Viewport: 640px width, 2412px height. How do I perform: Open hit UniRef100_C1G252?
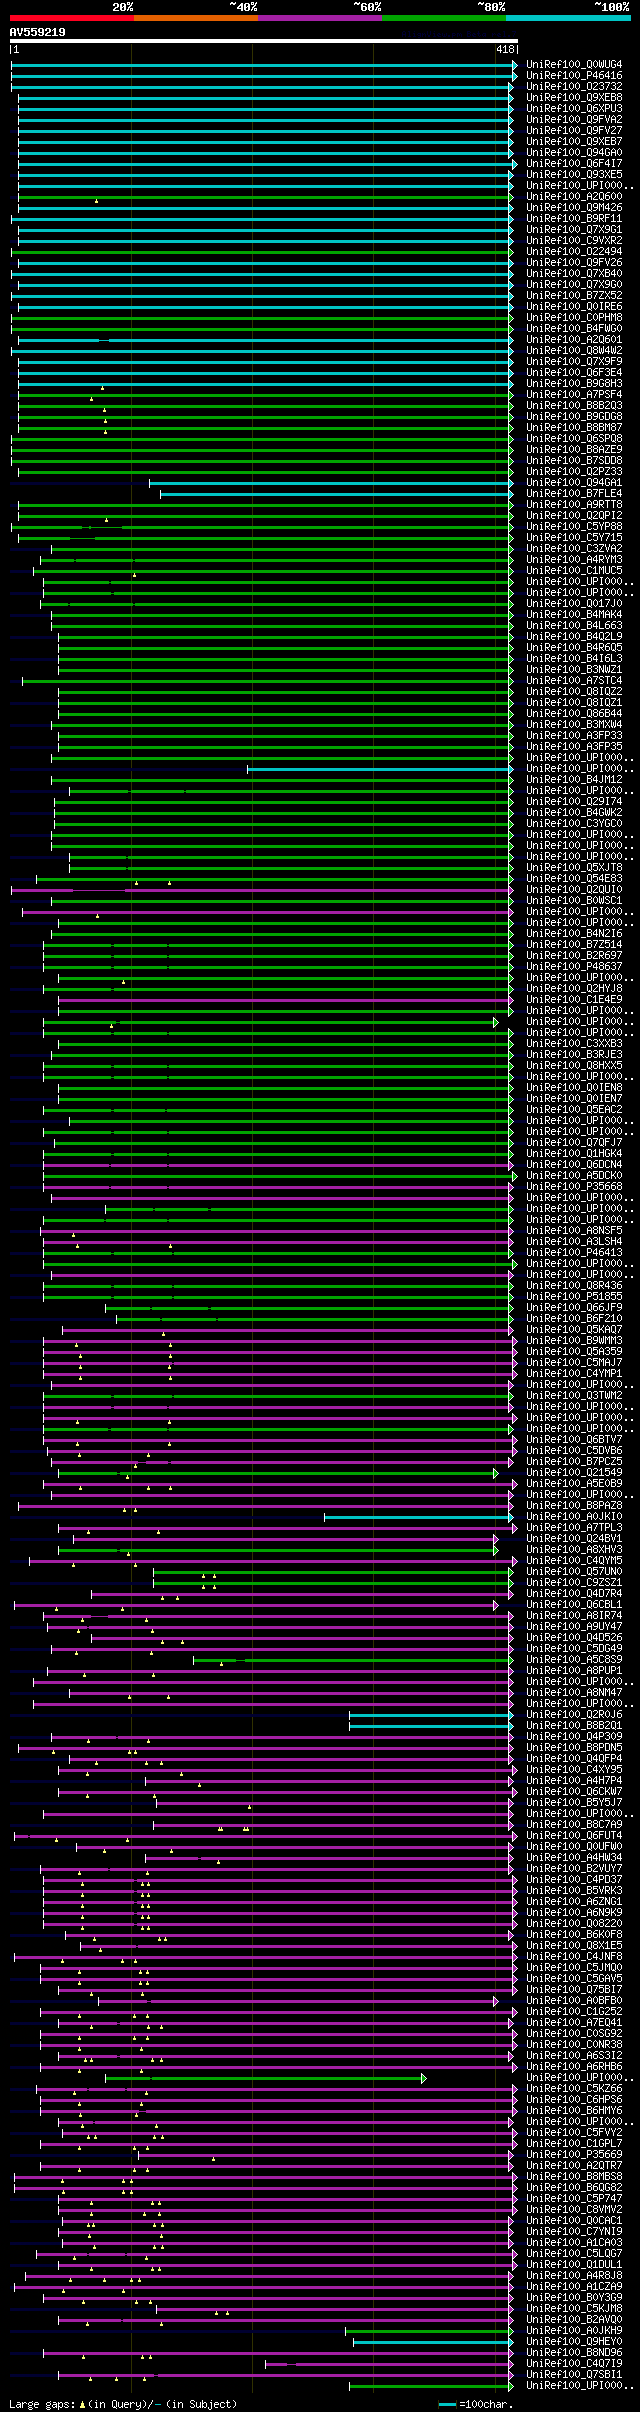coord(574,2012)
